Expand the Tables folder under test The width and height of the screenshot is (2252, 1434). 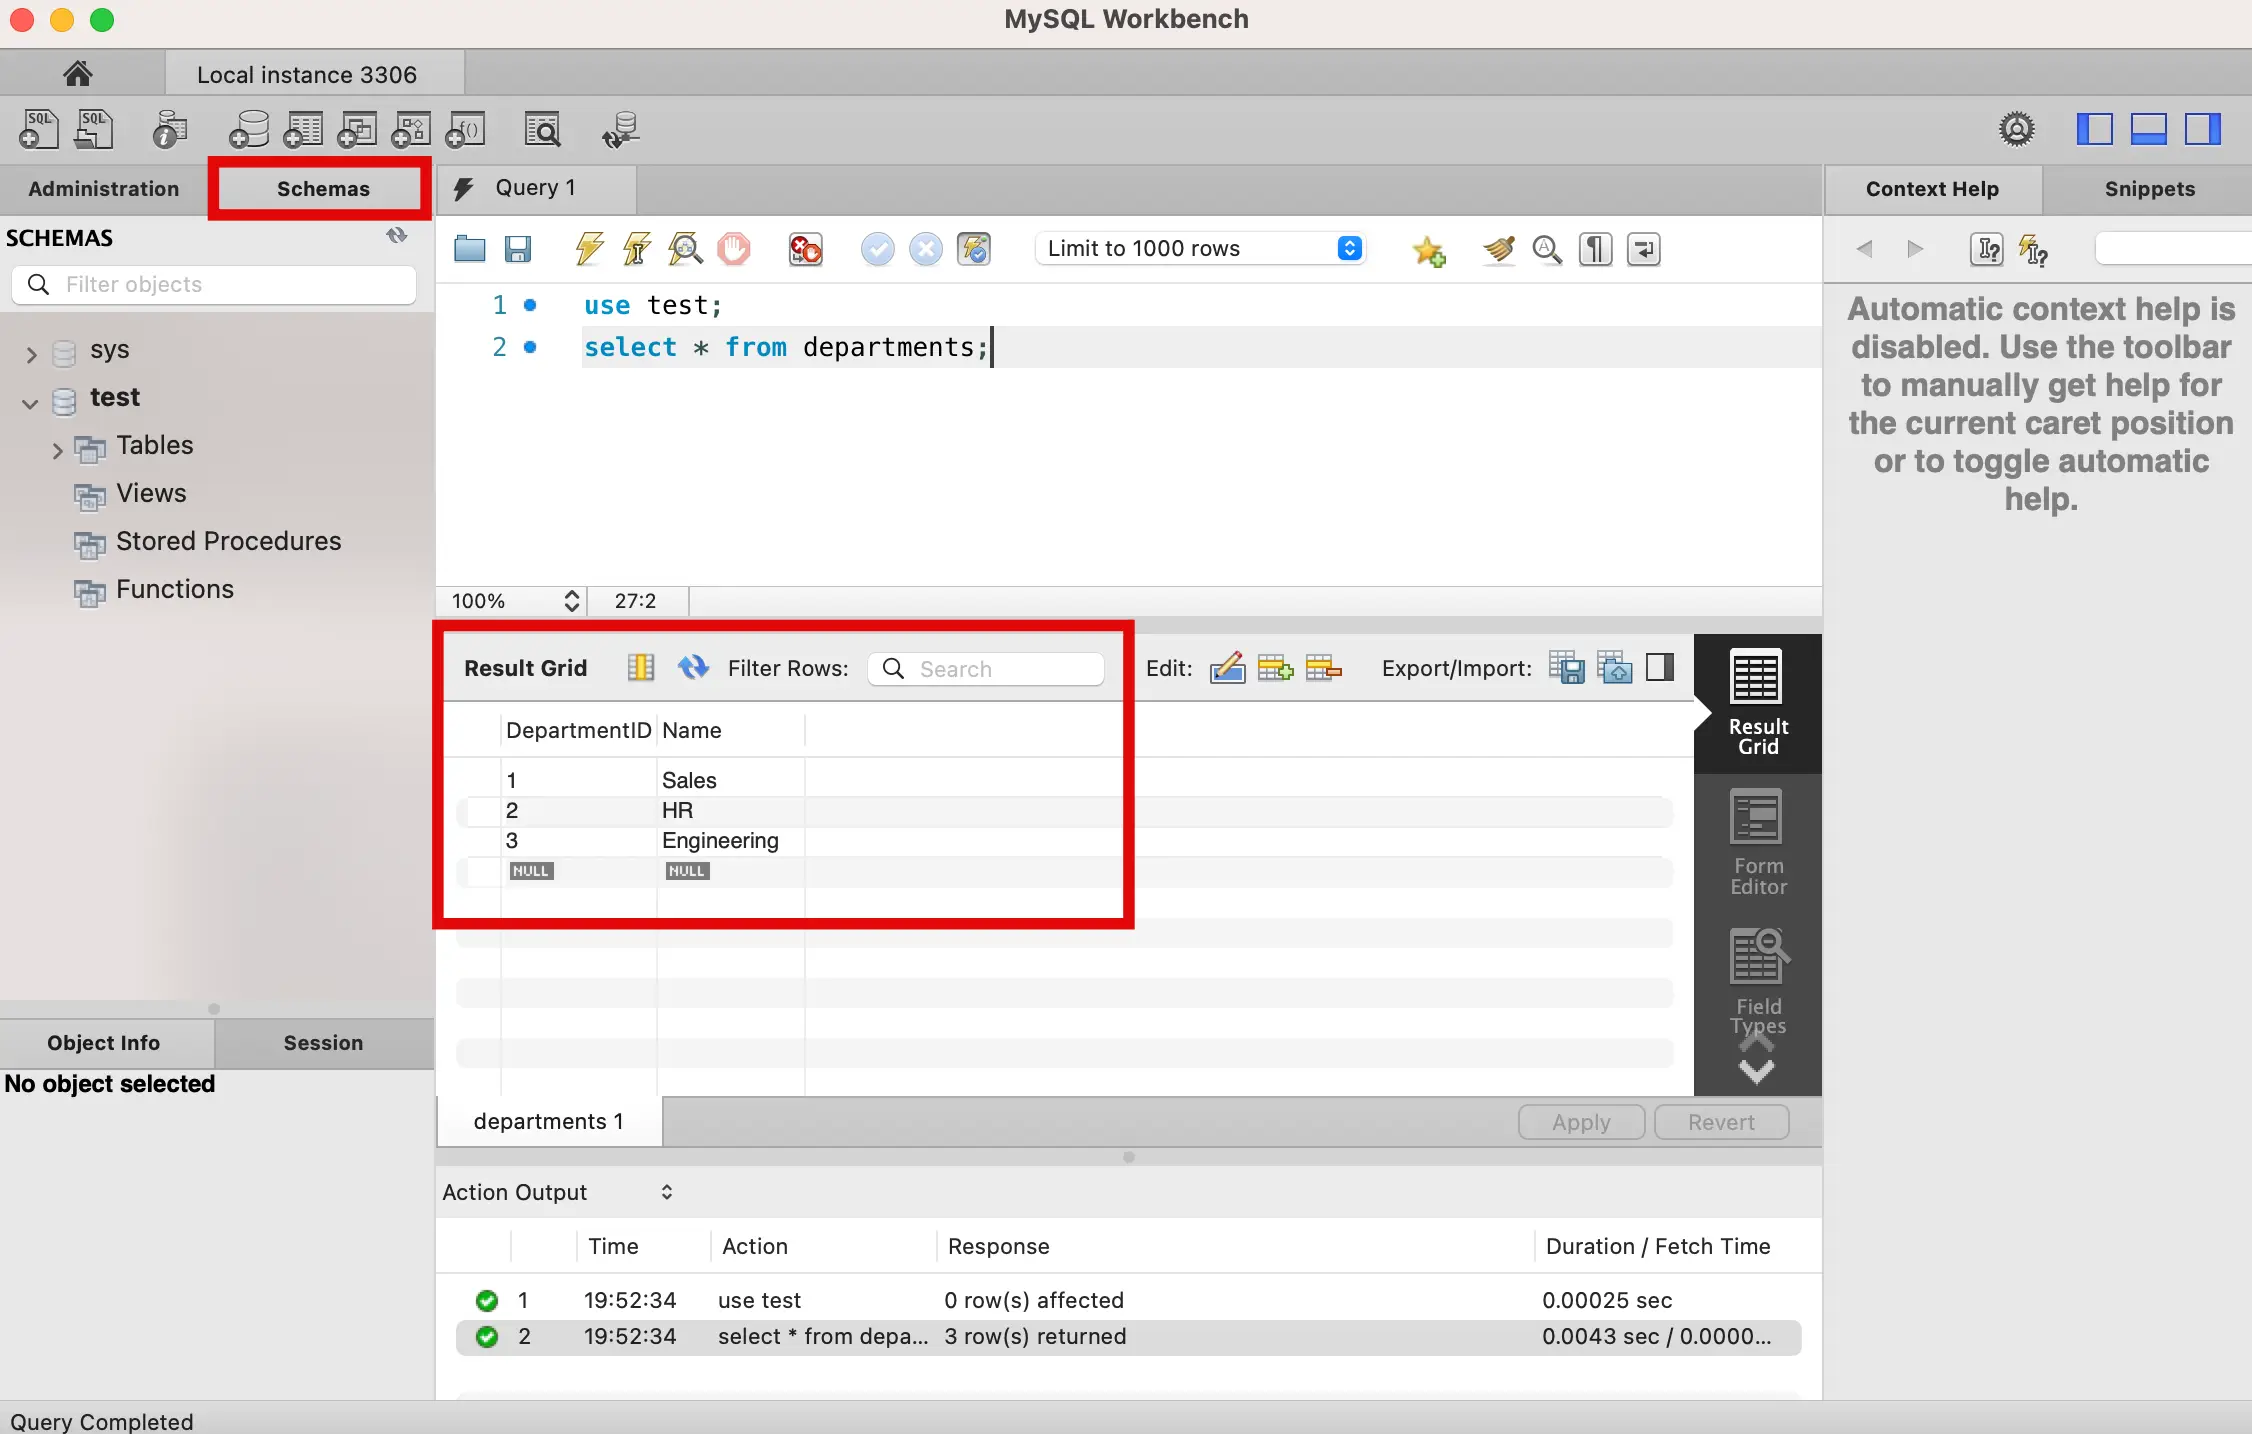[x=57, y=449]
